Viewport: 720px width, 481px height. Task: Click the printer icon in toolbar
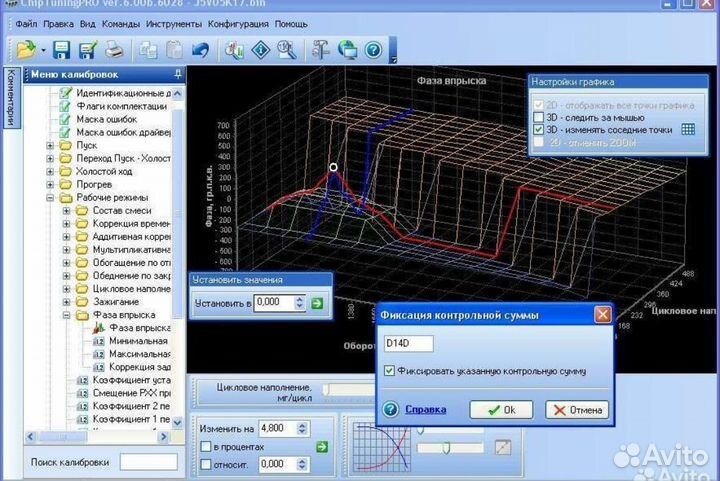[x=114, y=49]
